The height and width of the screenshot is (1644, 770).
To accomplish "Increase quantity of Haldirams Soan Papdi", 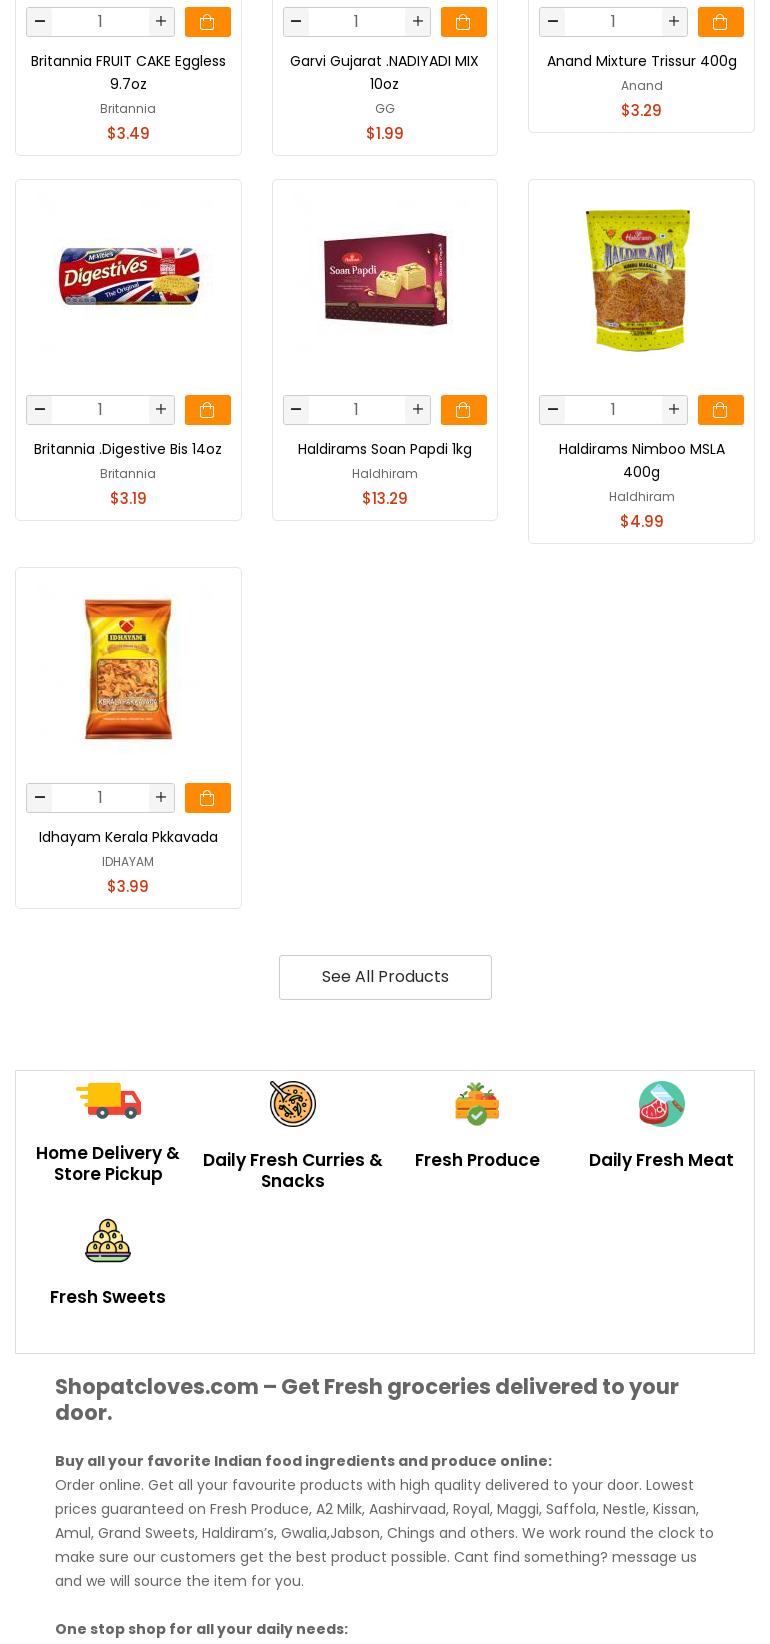I will (x=418, y=410).
